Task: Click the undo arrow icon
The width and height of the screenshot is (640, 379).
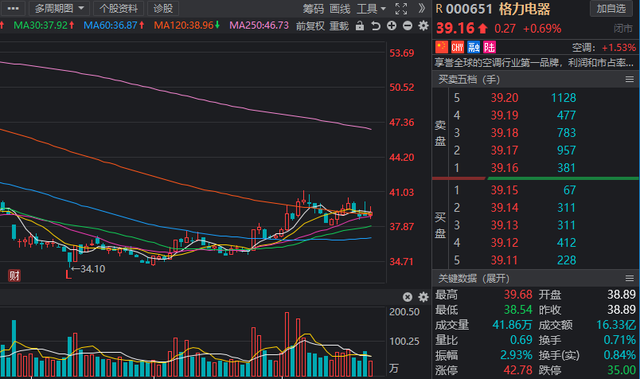Action: 376,26
